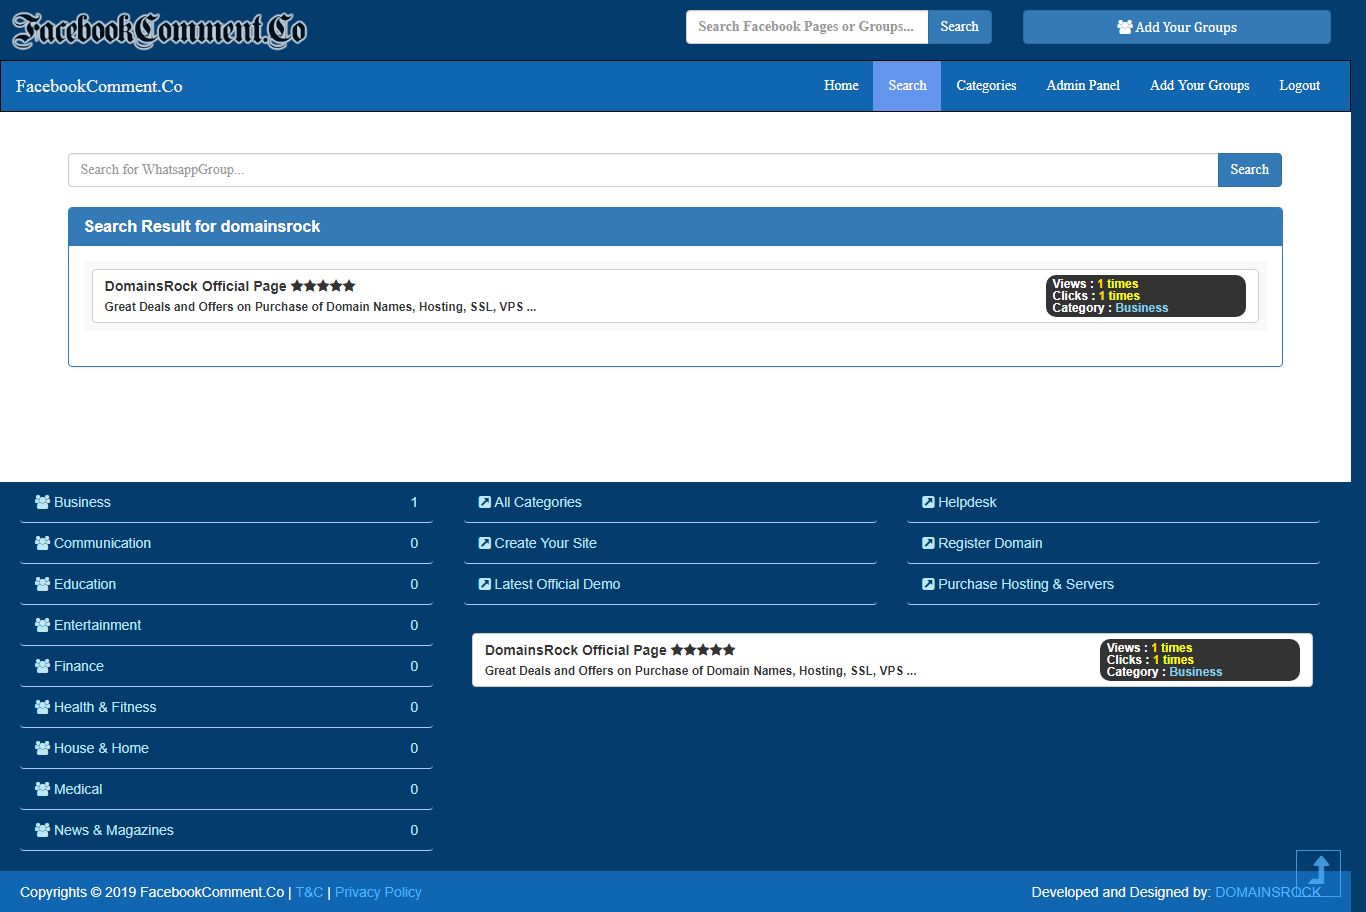Click the Copyrights 2019 FacebookComment.Co text
The image size is (1366, 912).
(152, 892)
